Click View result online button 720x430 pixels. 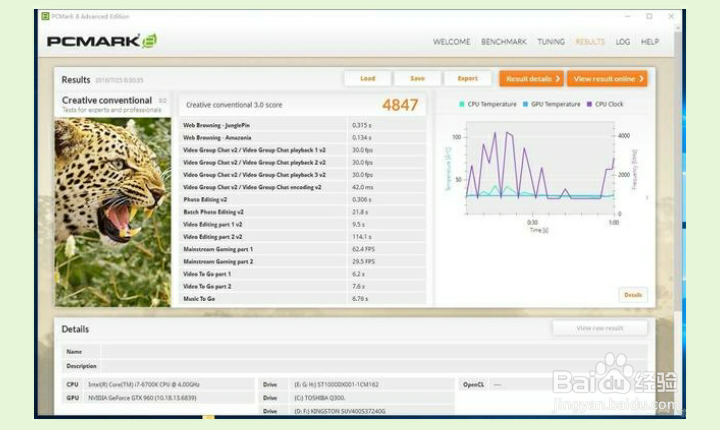point(607,79)
